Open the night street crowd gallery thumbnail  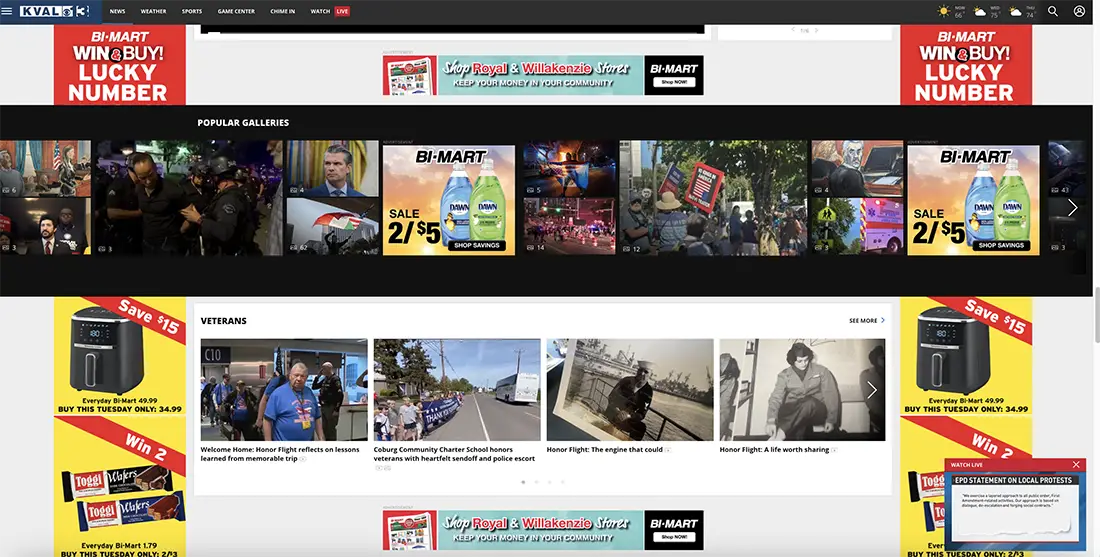(x=570, y=227)
